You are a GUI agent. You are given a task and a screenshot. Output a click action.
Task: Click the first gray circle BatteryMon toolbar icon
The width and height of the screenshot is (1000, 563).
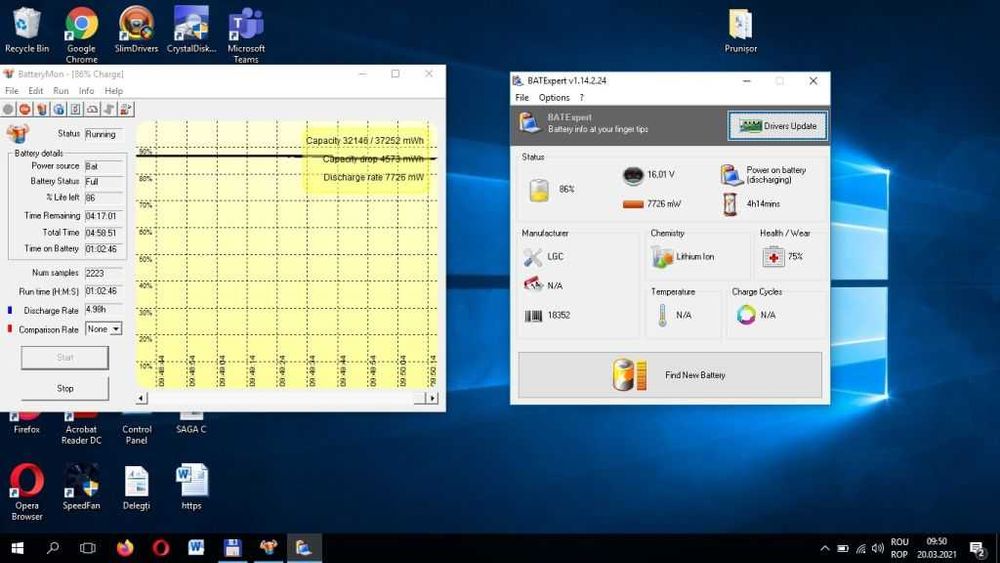9,109
